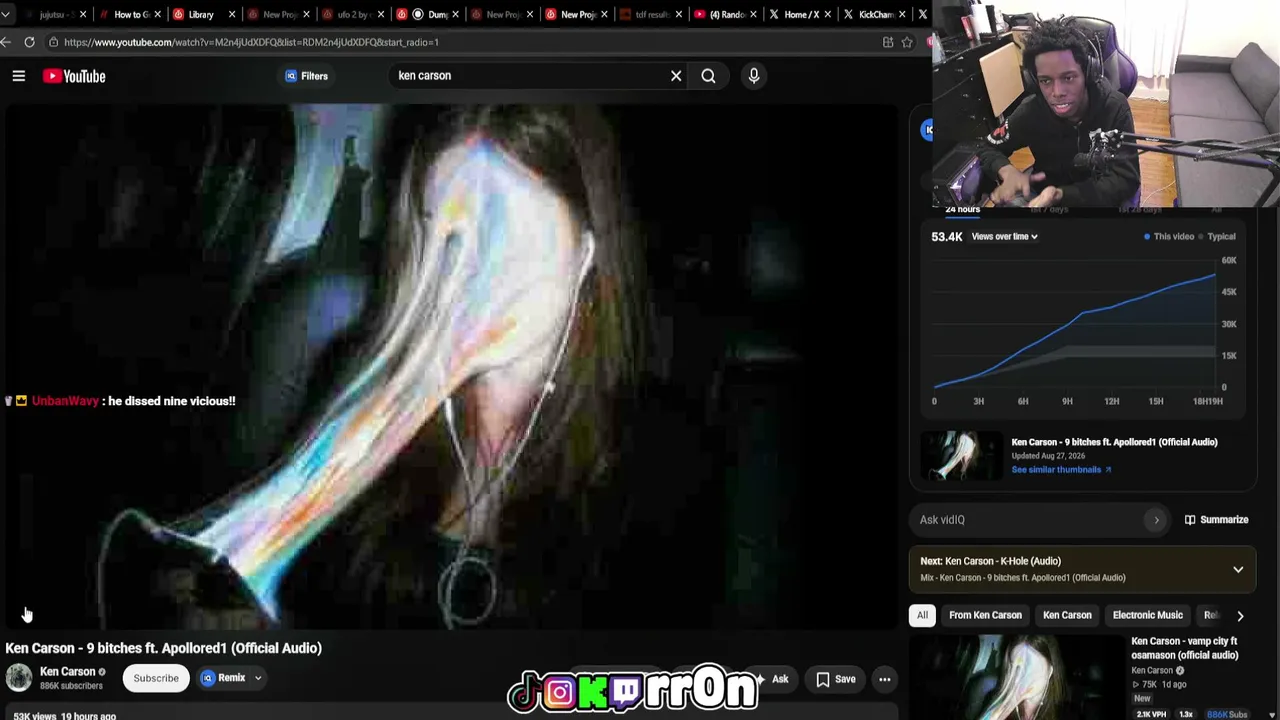Click the vidIQ Remix button

tap(222, 678)
